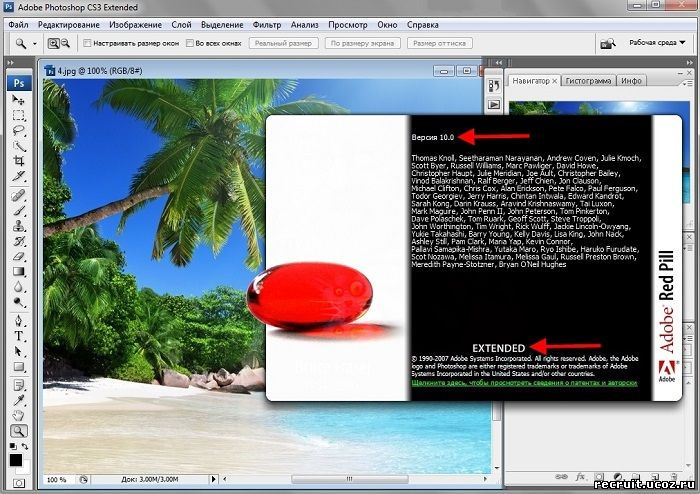700x494 pixels.
Task: Reset to default foreground and background colors
Action: (x=13, y=446)
